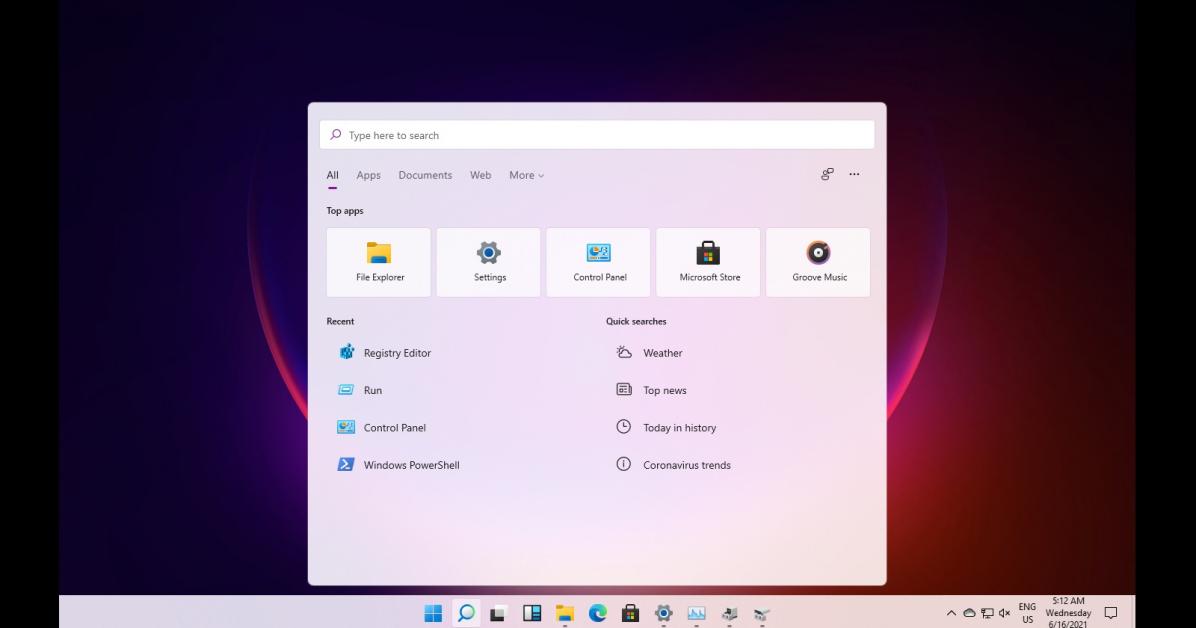Open the clock showing 5:12 AM
This screenshot has height=628, width=1196.
pyautogui.click(x=1068, y=613)
